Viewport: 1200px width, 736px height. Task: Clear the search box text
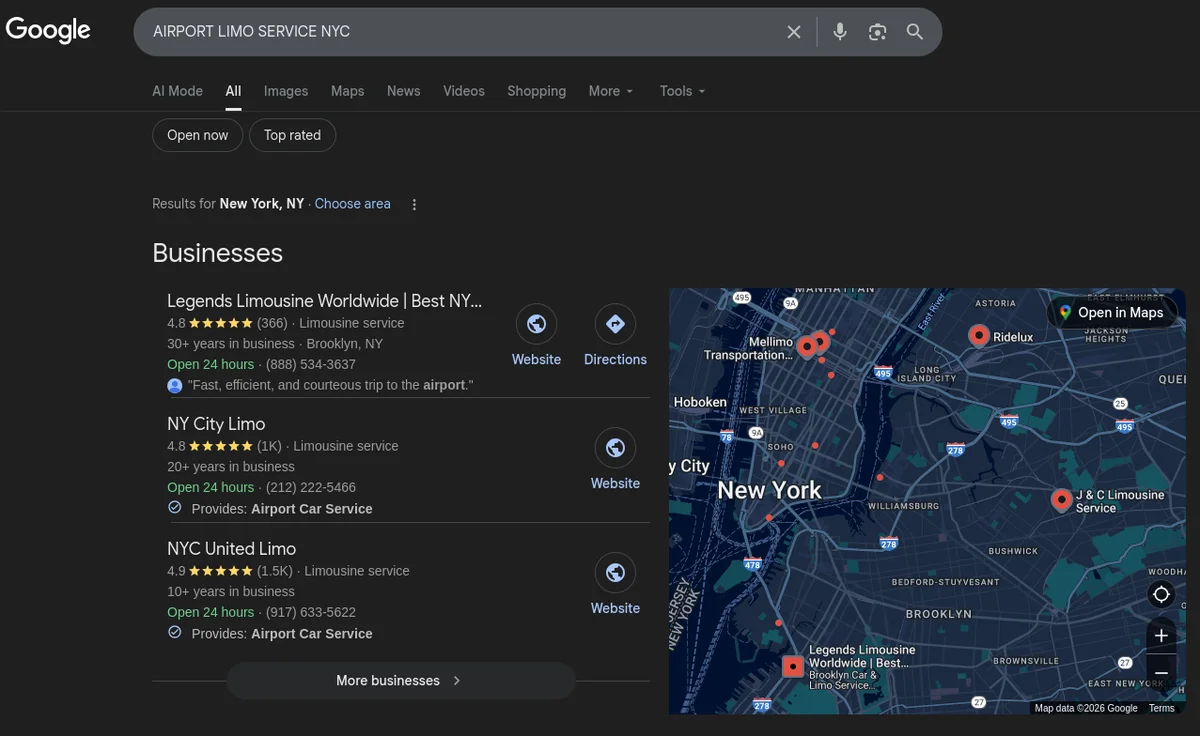coord(794,32)
